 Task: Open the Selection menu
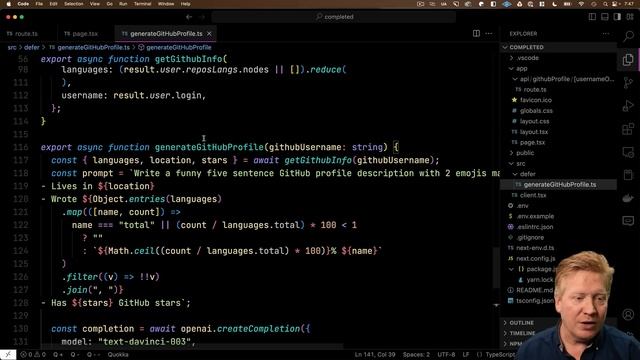[74, 4]
